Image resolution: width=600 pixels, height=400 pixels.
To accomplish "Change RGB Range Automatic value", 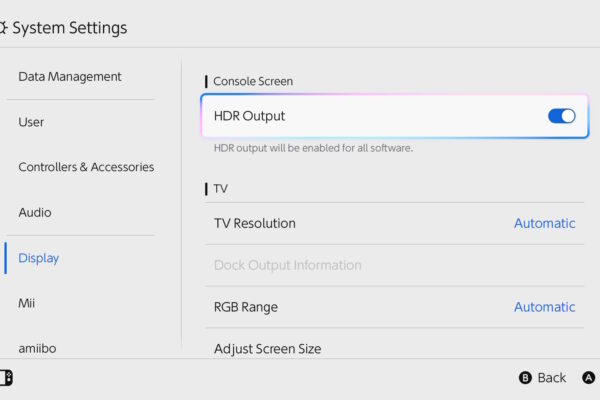I will coord(545,307).
